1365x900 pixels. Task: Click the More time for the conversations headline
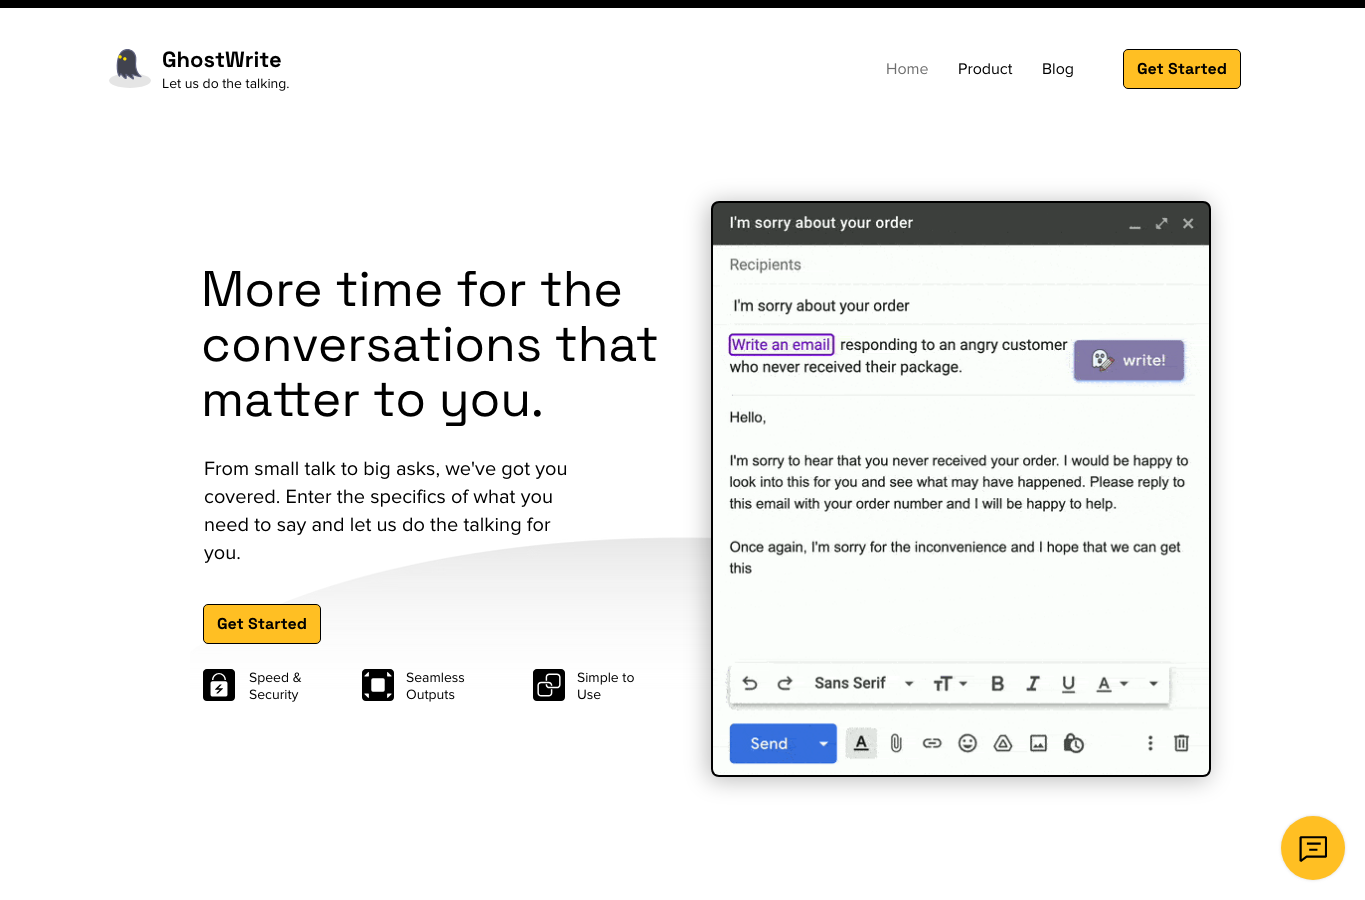coord(430,344)
